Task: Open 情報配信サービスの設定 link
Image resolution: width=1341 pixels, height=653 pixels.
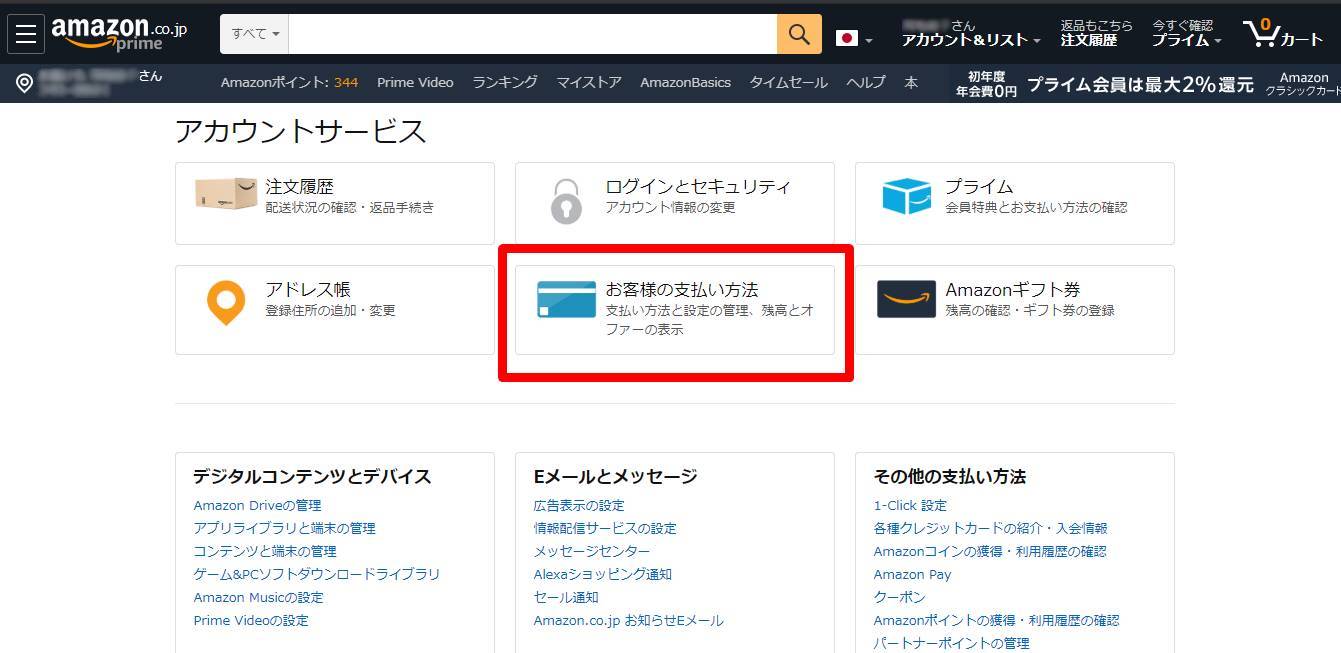Action: (x=605, y=529)
